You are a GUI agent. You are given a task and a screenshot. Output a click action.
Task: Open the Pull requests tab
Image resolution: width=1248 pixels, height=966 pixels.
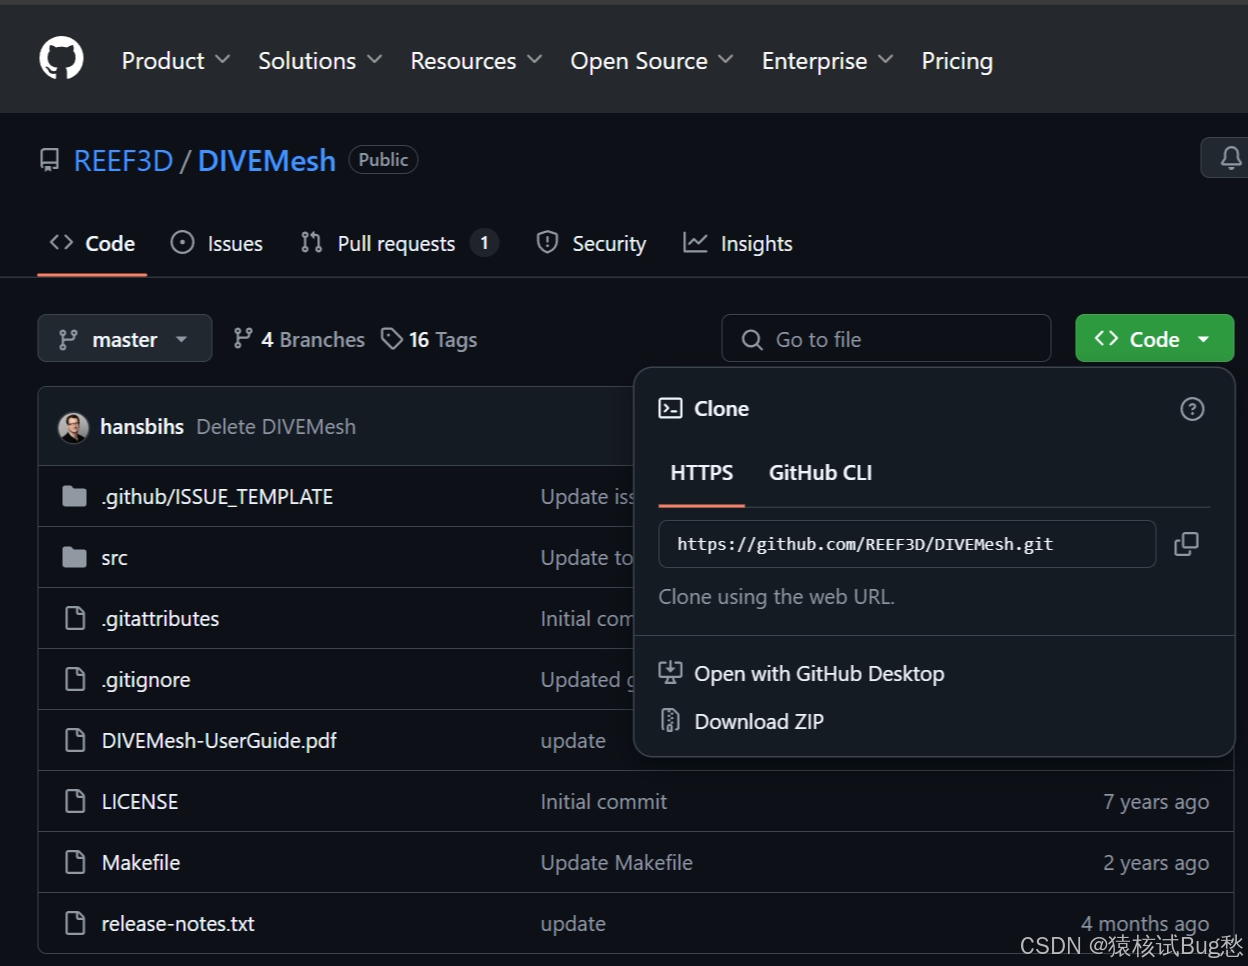[x=399, y=243]
